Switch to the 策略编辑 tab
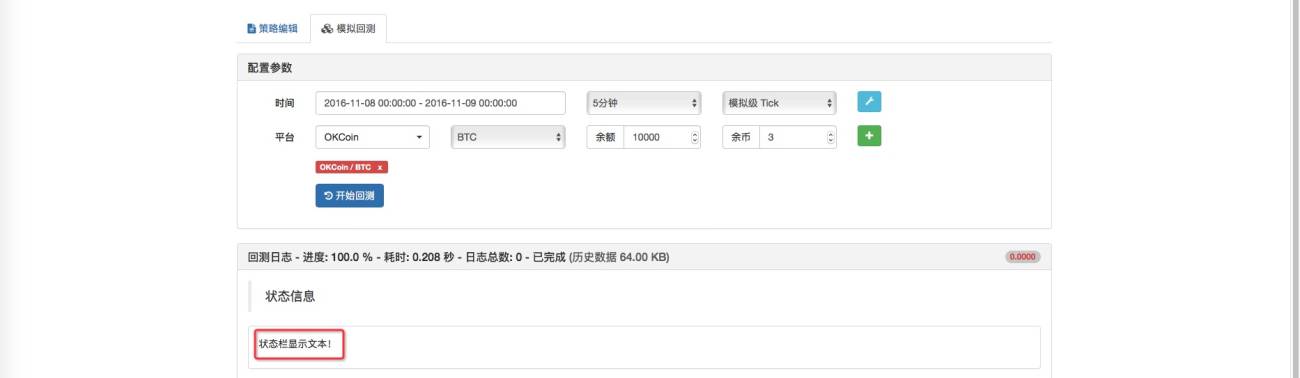The width and height of the screenshot is (1300, 378). point(272,29)
